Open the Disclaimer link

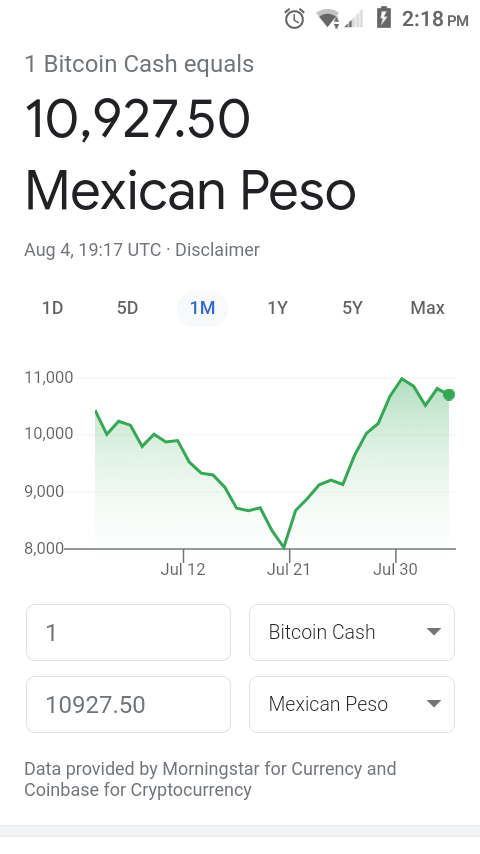(217, 250)
